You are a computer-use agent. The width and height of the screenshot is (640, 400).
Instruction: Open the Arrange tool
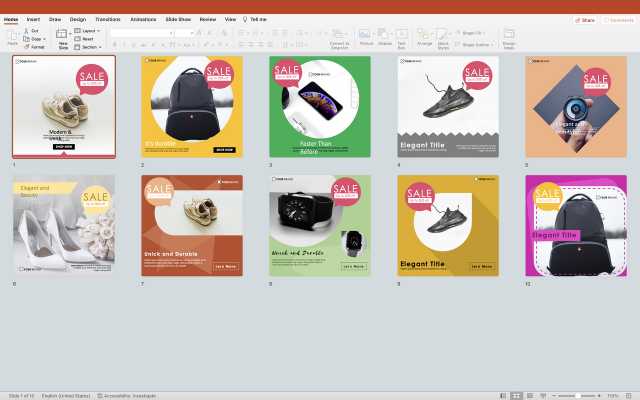425,36
